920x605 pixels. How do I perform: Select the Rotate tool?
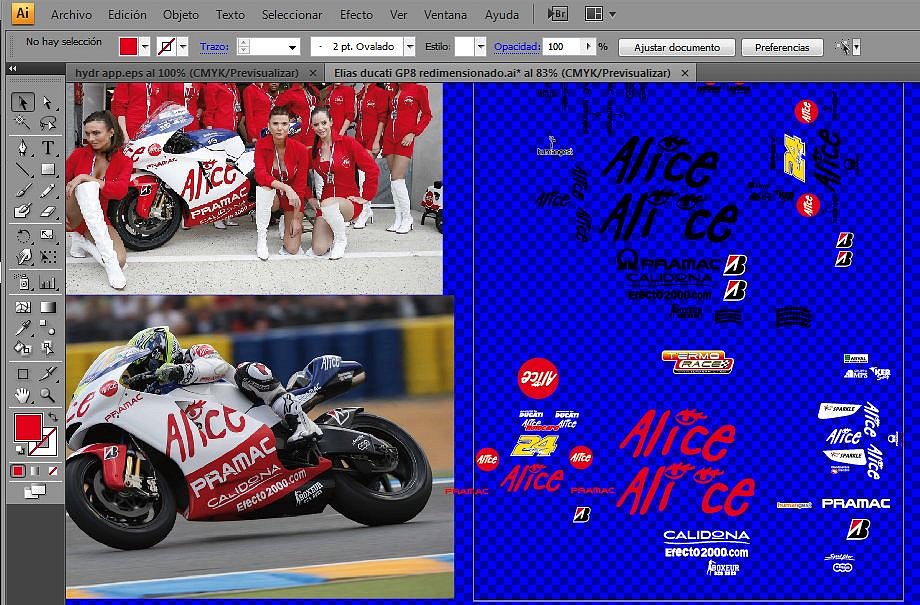22,236
